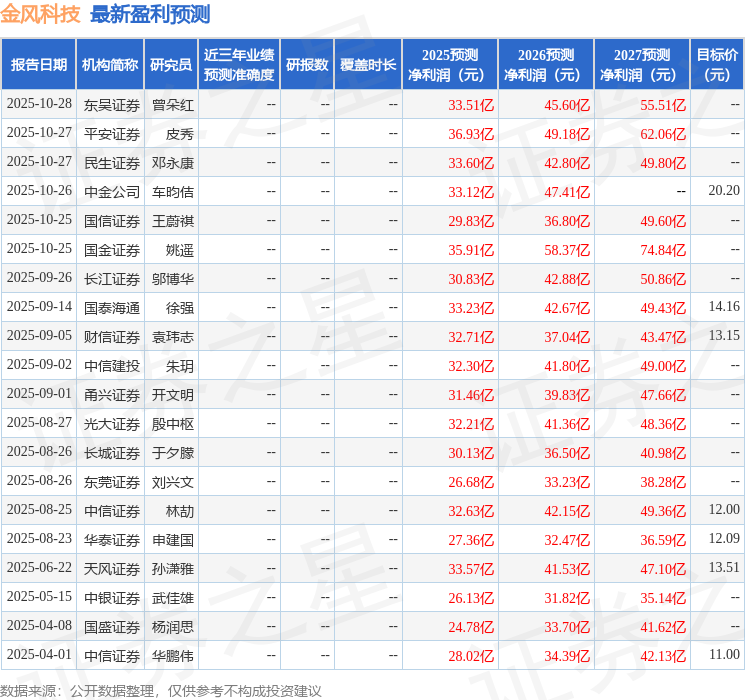Click the 金风科技 stock name title
745x700 pixels.
[41, 14]
